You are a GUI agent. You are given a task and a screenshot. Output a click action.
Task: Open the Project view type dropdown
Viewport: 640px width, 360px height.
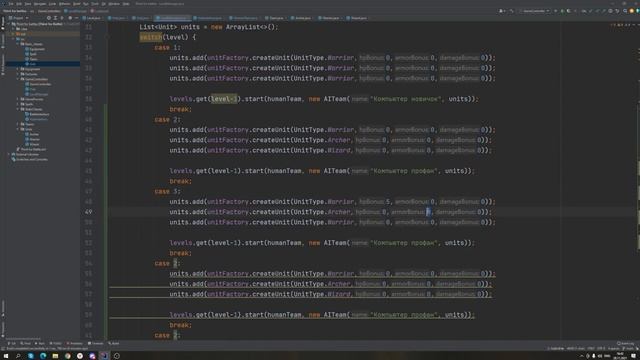(19, 18)
